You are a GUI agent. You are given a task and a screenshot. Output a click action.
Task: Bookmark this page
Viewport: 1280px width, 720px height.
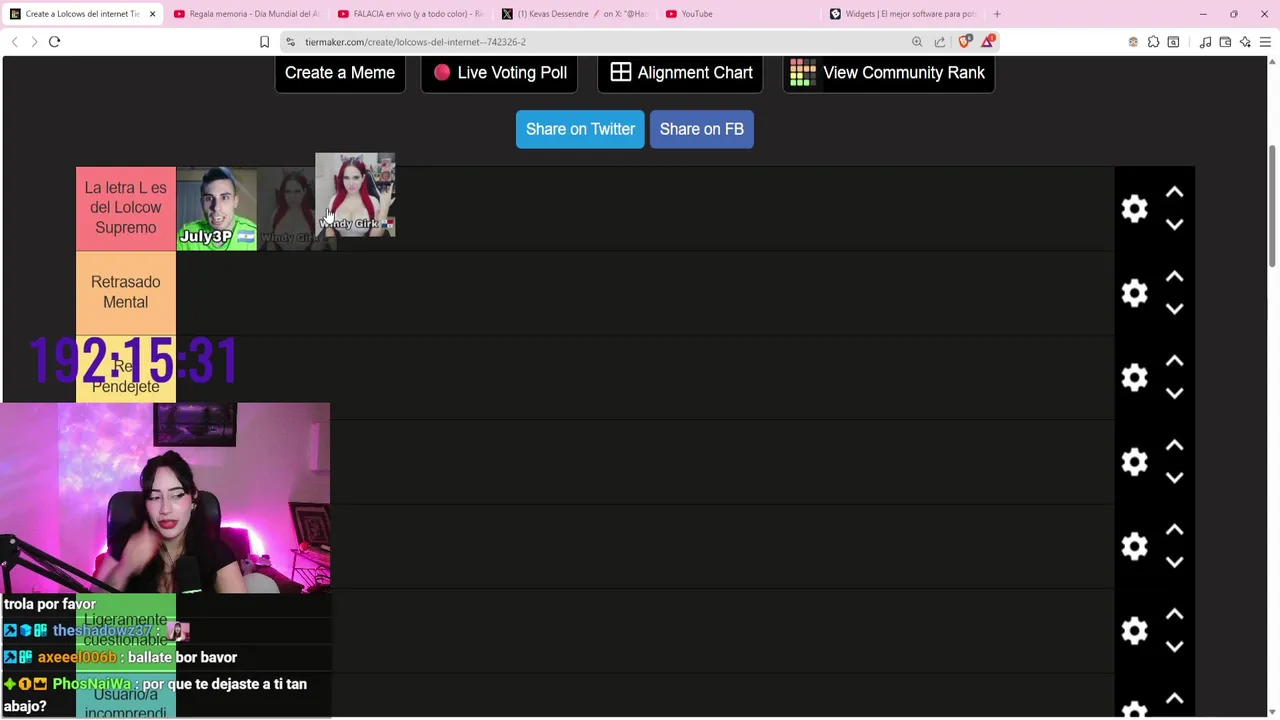point(264,42)
